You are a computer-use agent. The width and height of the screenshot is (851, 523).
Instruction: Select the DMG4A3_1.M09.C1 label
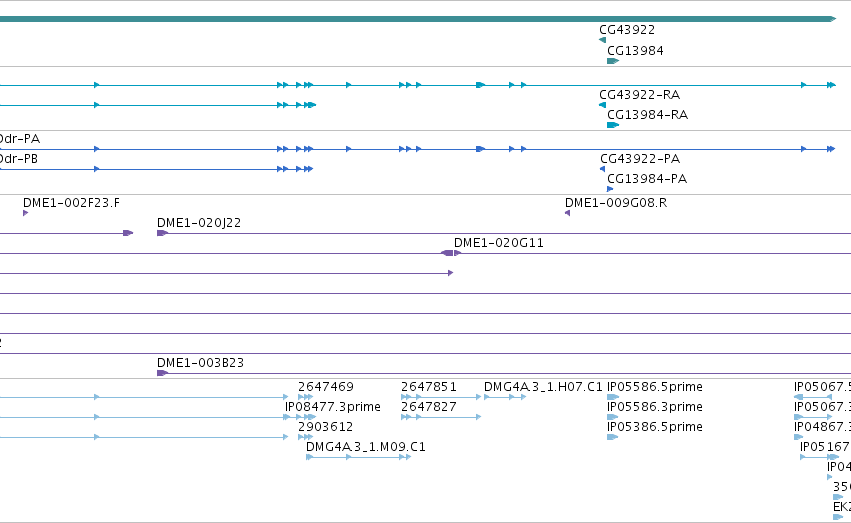click(x=366, y=447)
